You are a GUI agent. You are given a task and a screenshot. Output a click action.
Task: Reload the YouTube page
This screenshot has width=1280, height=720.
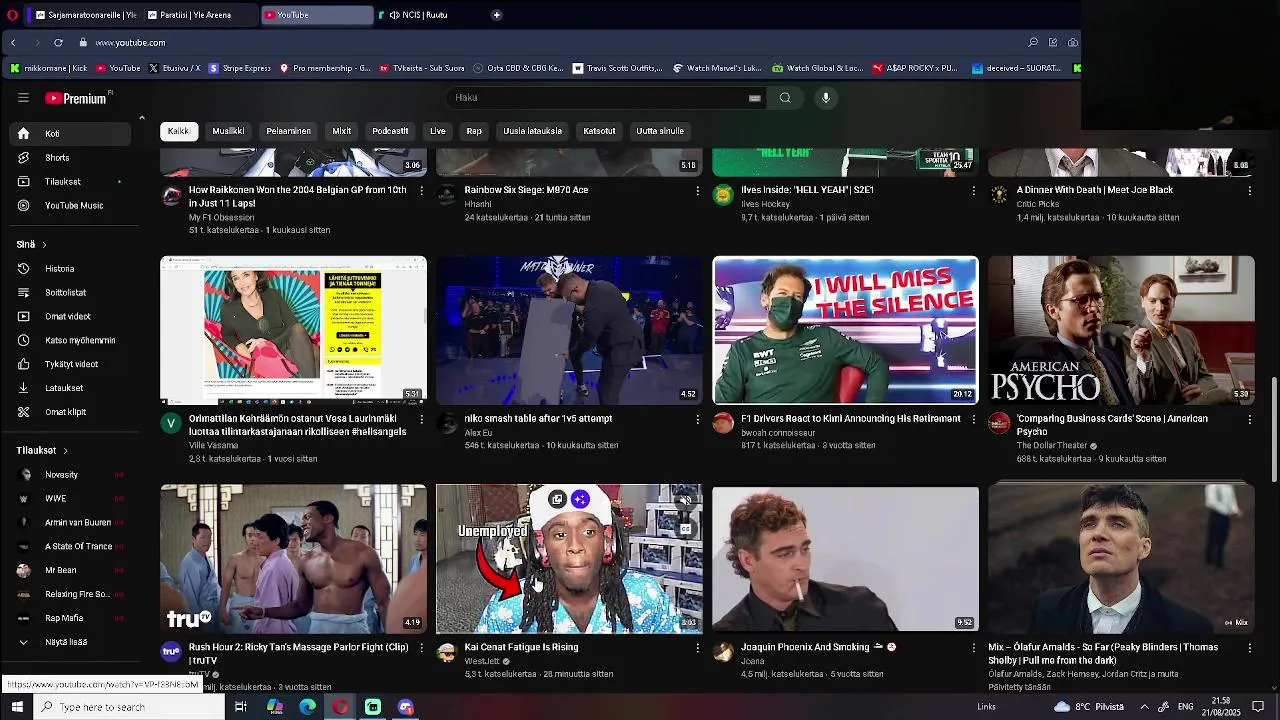(x=58, y=43)
